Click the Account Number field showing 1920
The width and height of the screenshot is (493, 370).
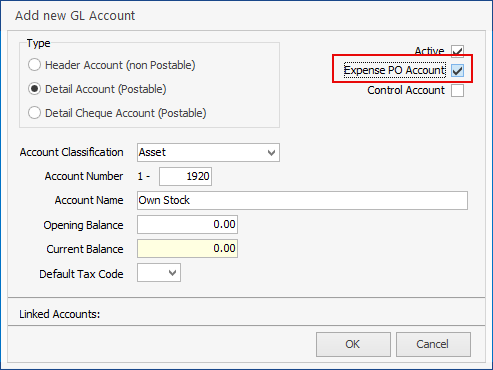(185, 176)
